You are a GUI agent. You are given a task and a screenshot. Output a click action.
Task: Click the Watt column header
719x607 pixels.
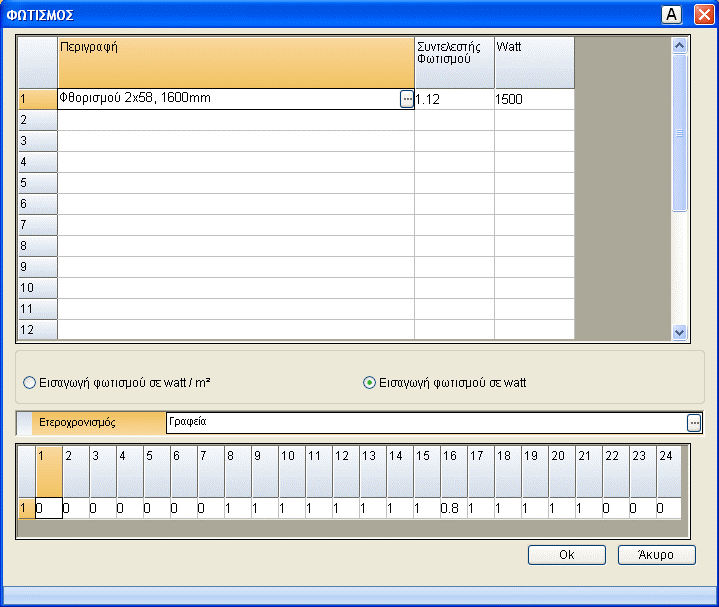point(535,63)
